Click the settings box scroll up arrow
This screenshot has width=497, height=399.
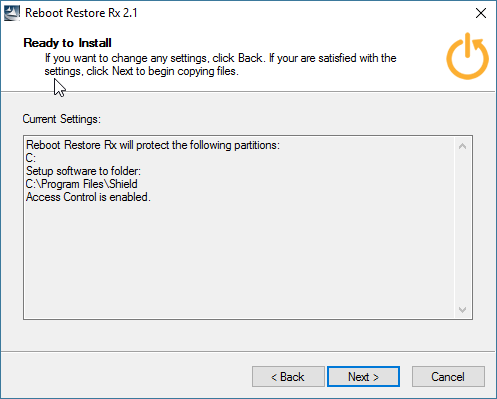462,146
